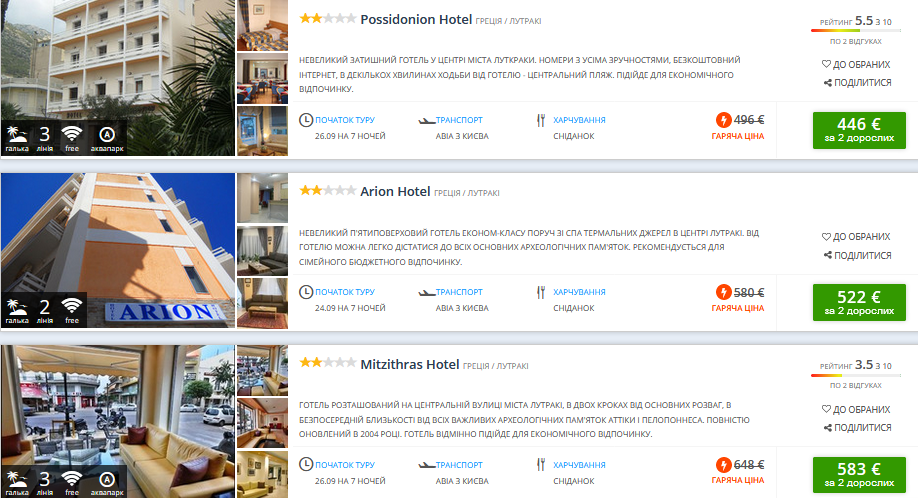
Task: Click the beach palm icon on the Mitzithras photo
Action: coord(16,479)
